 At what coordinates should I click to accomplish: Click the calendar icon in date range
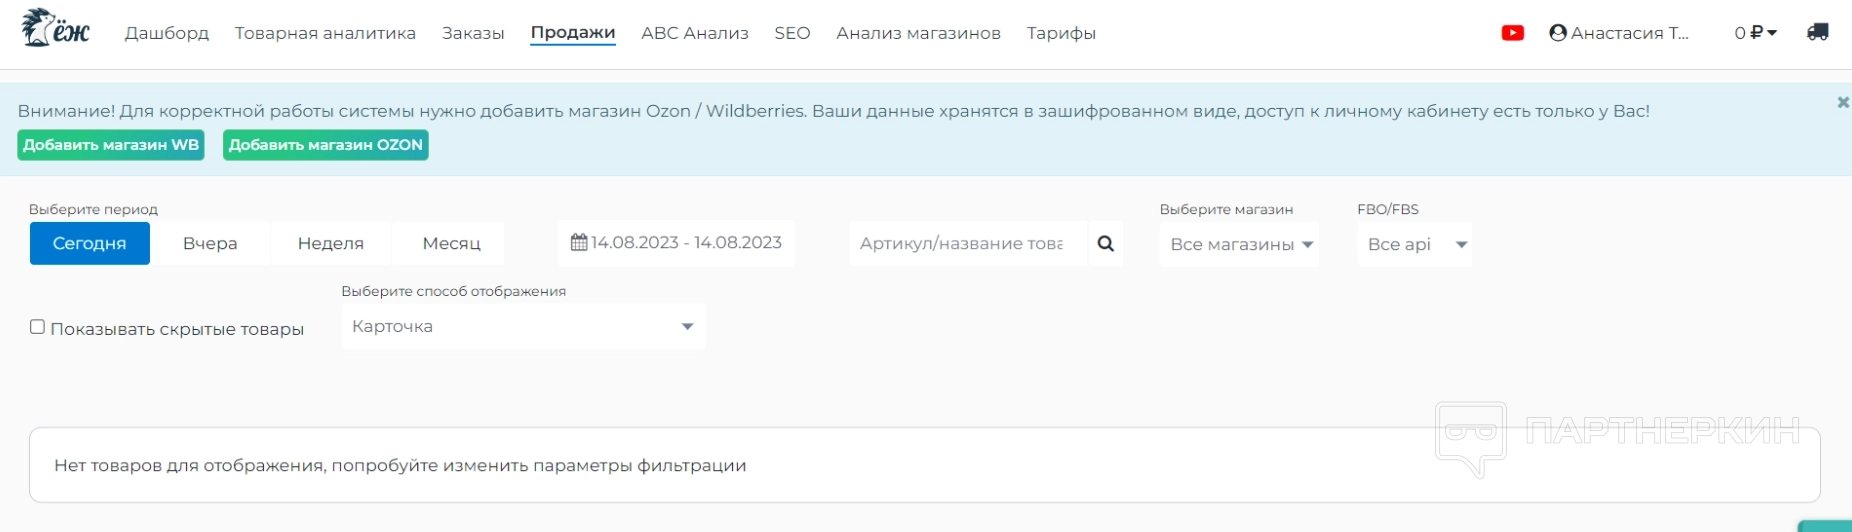tap(579, 243)
